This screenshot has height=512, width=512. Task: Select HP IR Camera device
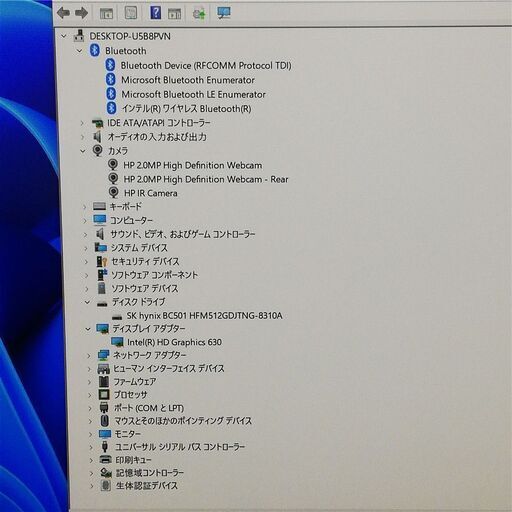point(150,193)
